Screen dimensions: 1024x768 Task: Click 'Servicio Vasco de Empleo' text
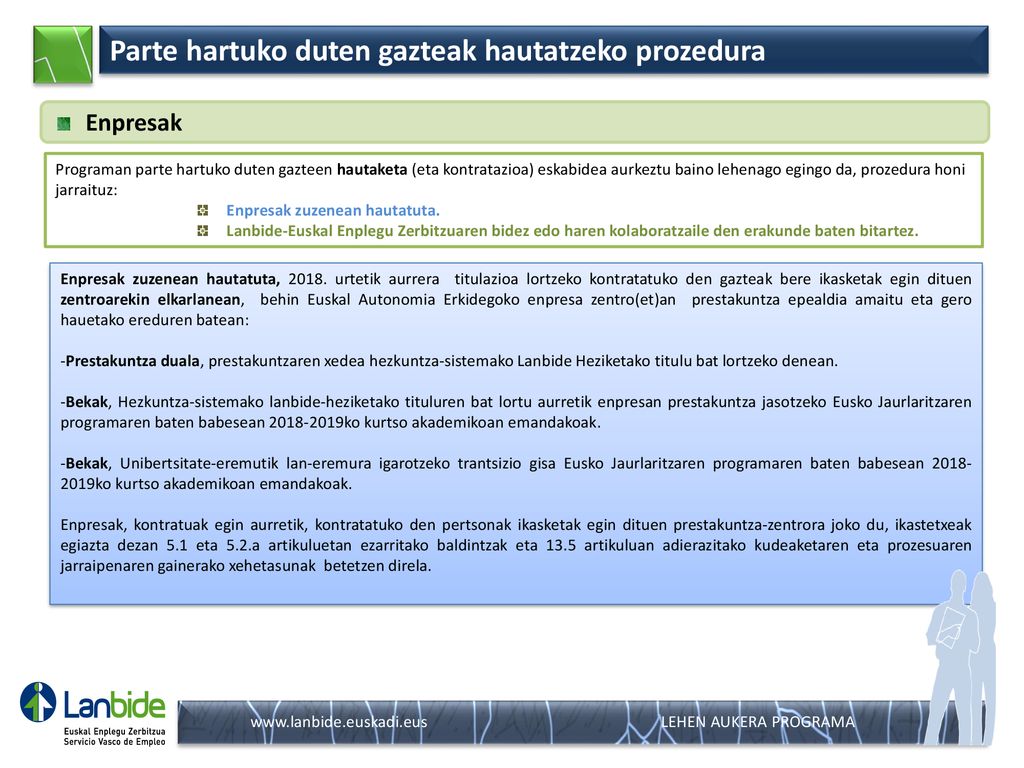pos(114,742)
